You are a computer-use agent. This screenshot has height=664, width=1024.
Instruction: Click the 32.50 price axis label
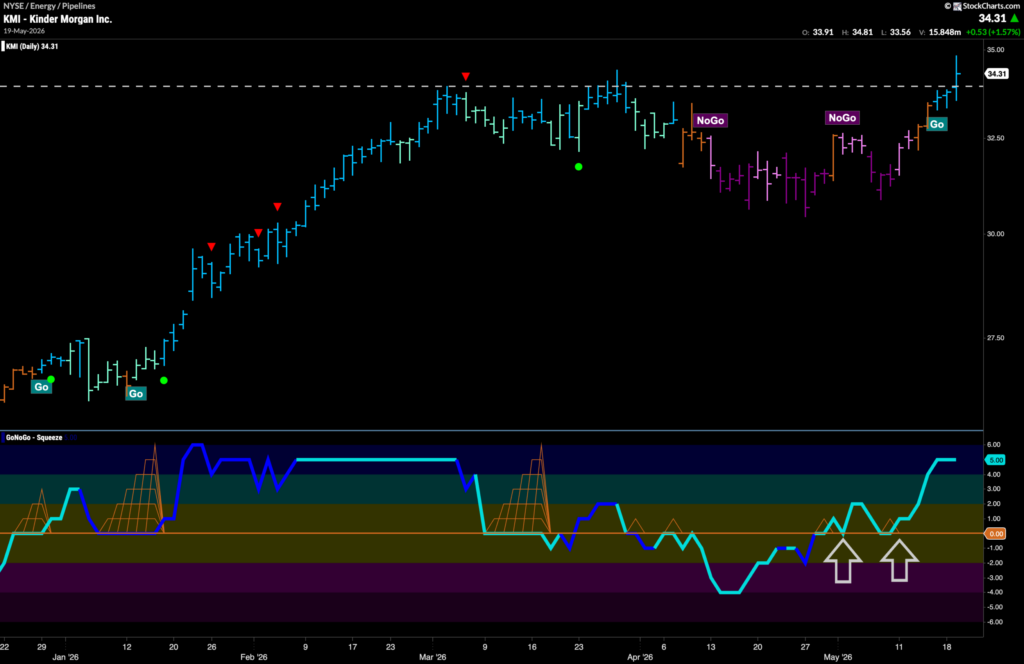pyautogui.click(x=995, y=138)
